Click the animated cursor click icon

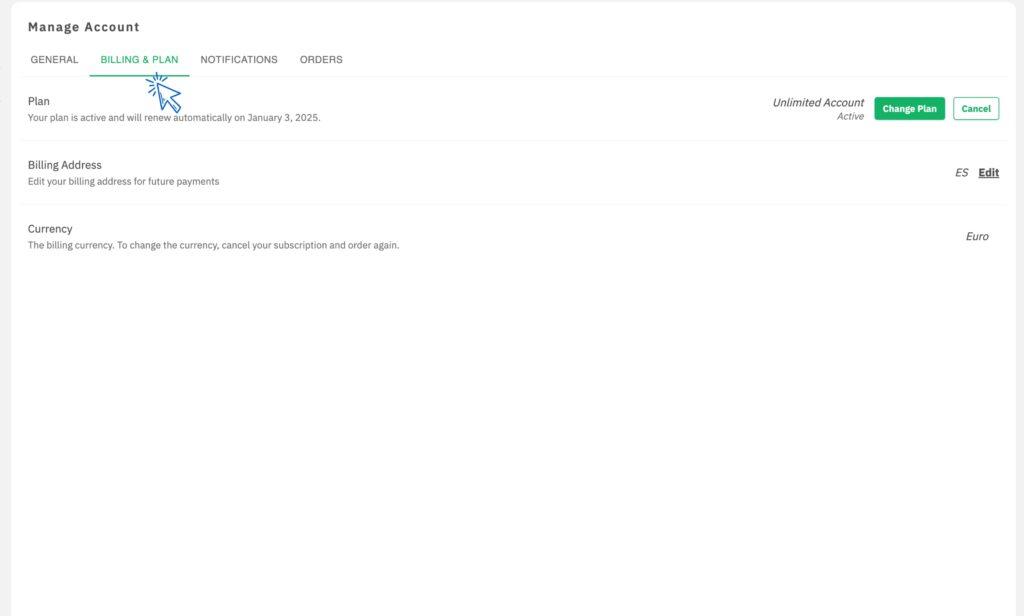(x=164, y=92)
